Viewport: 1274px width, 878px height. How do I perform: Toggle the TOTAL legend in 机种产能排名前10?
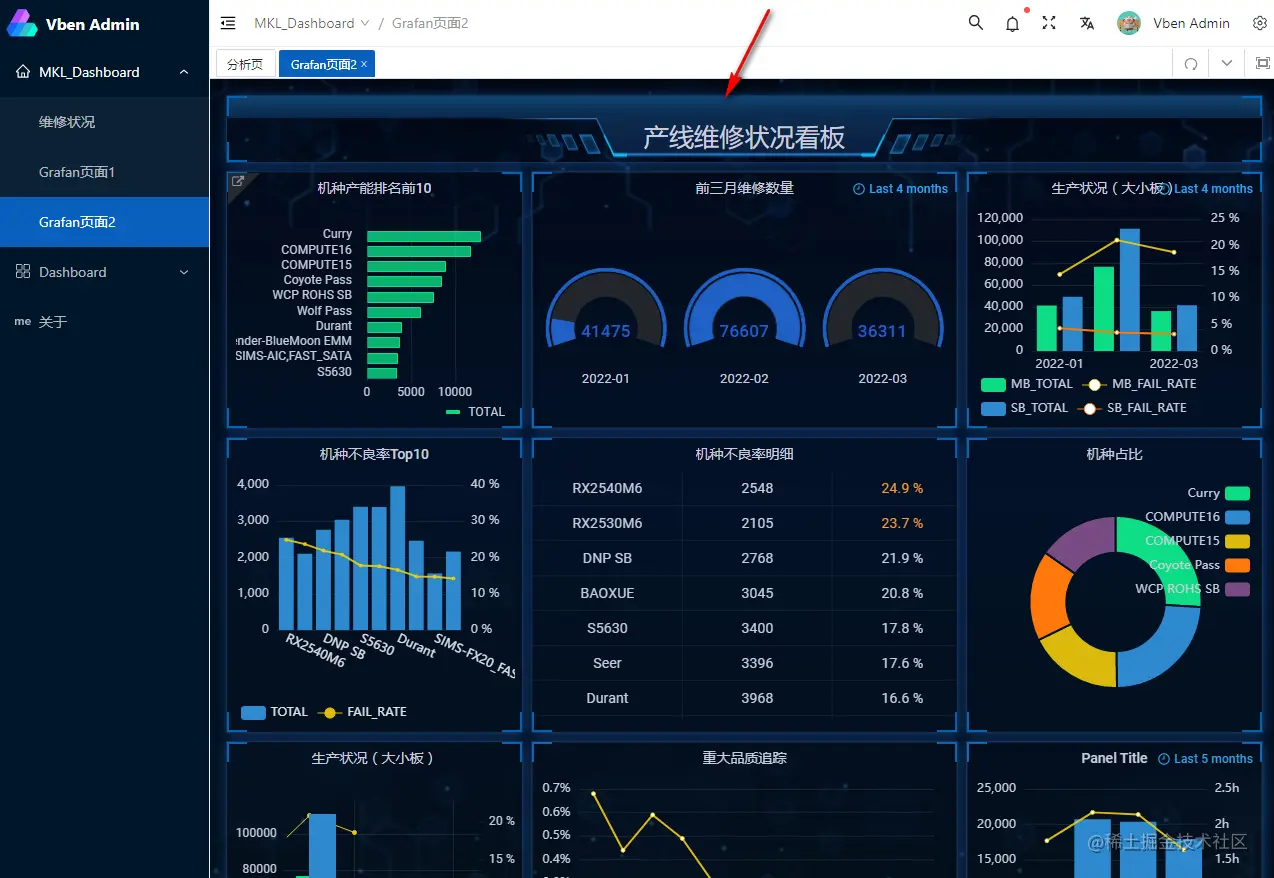476,412
